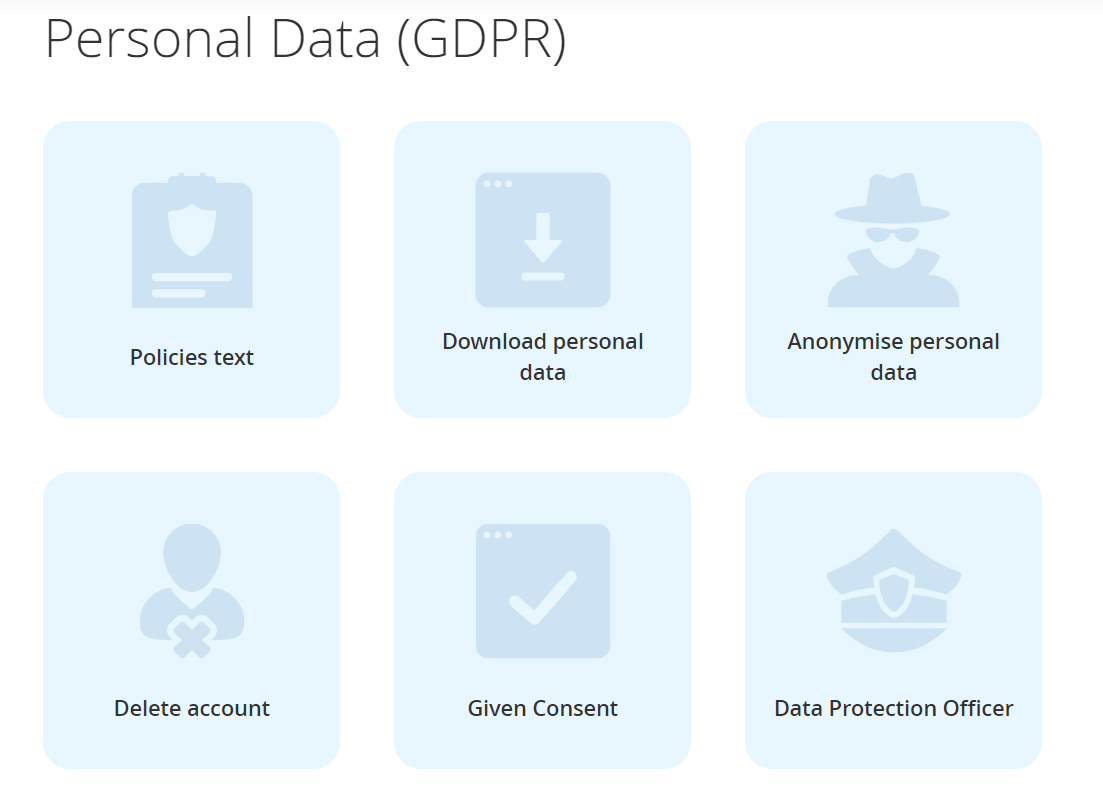Click the X mark on the delete-user icon
The width and height of the screenshot is (1103, 801).
192,638
